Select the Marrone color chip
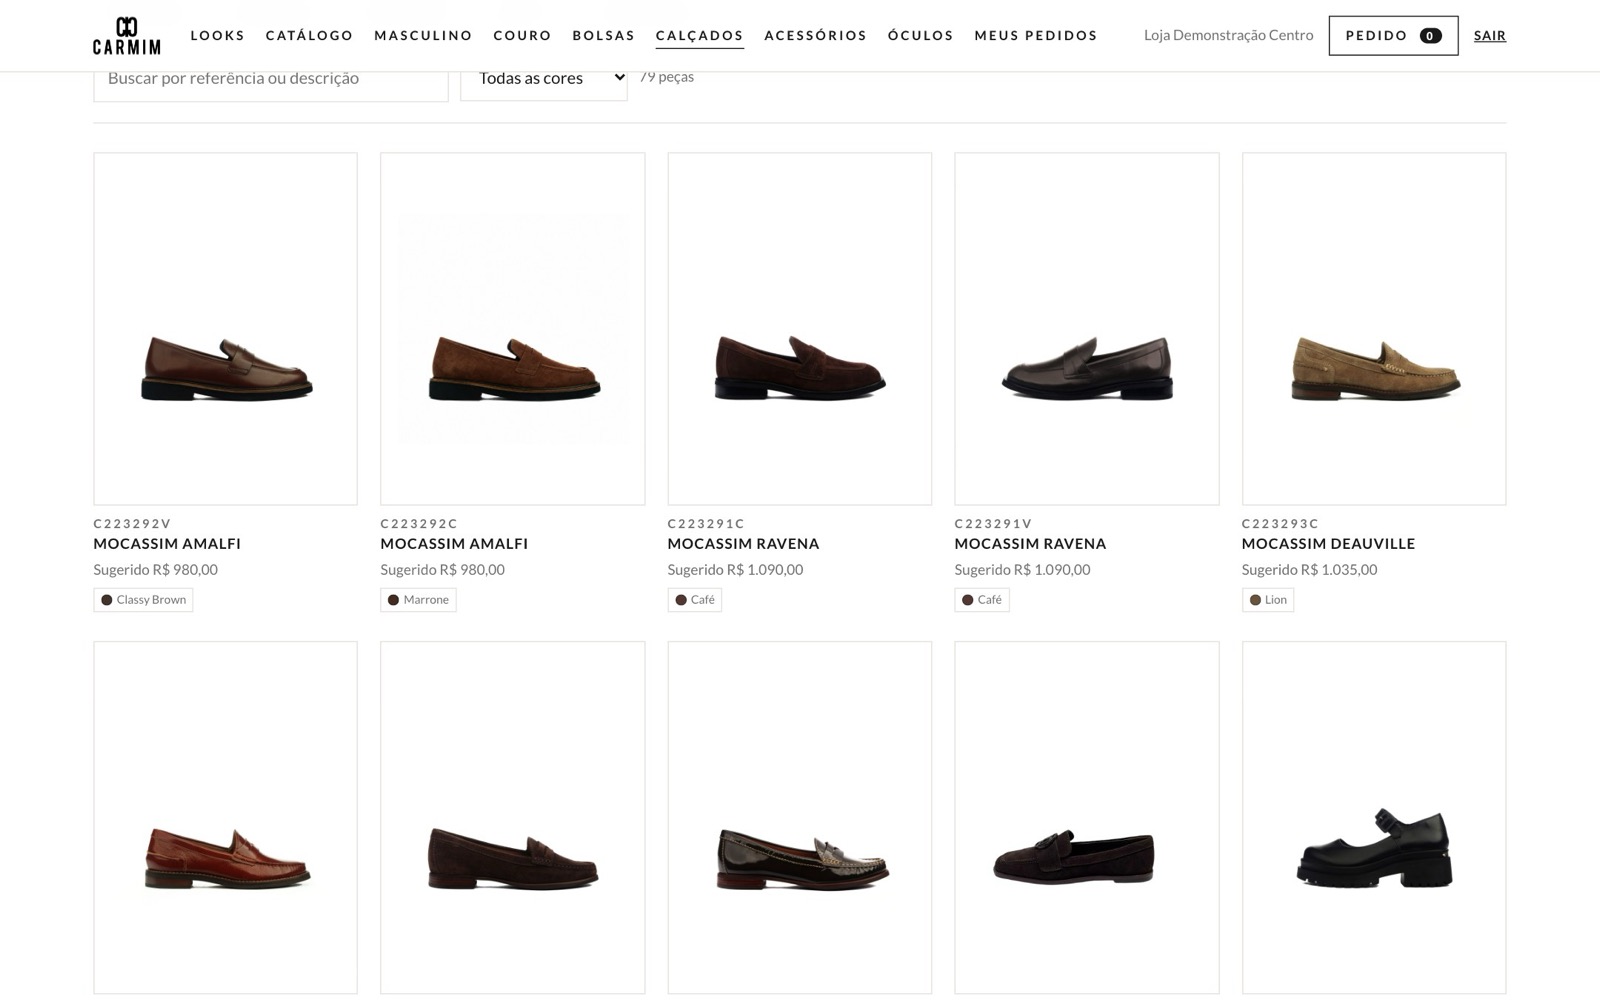The height and width of the screenshot is (1000, 1600). [418, 600]
